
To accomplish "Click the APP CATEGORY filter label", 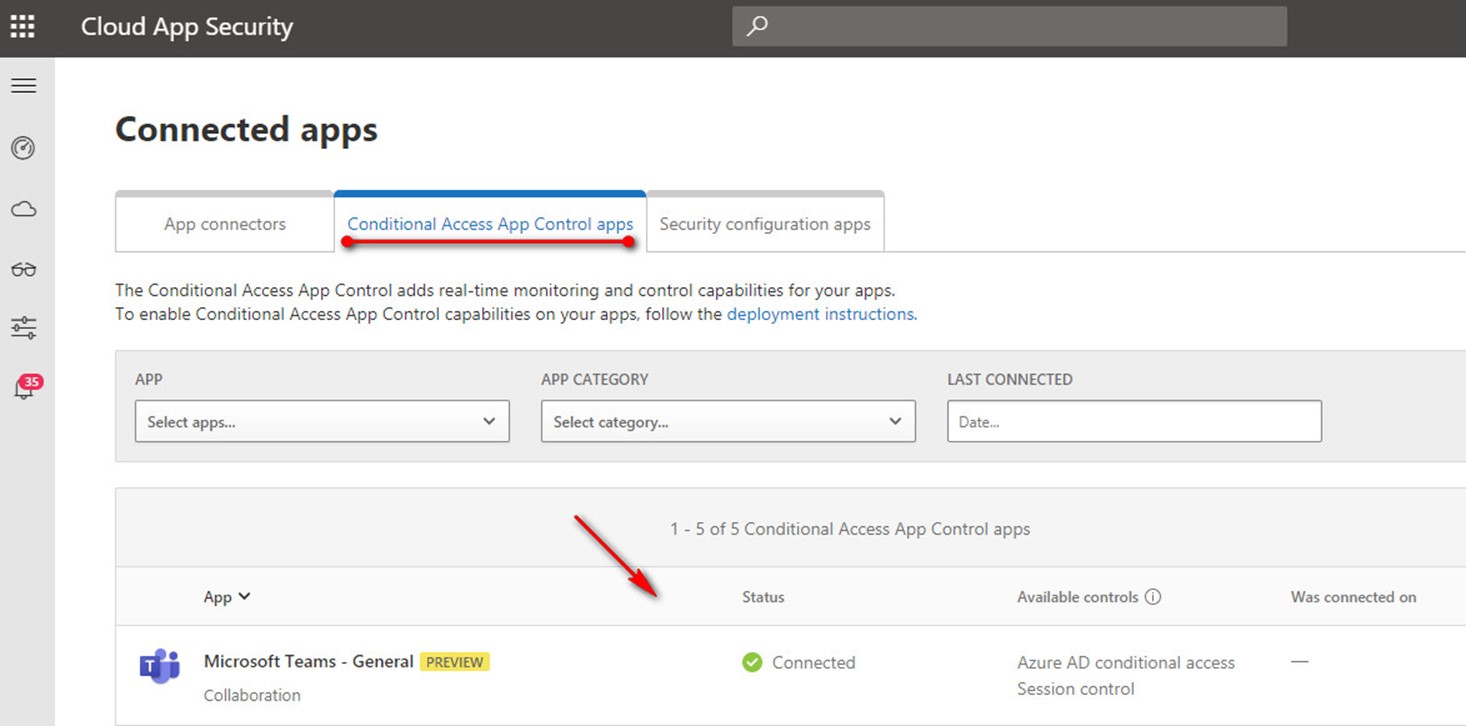I will click(x=595, y=379).
